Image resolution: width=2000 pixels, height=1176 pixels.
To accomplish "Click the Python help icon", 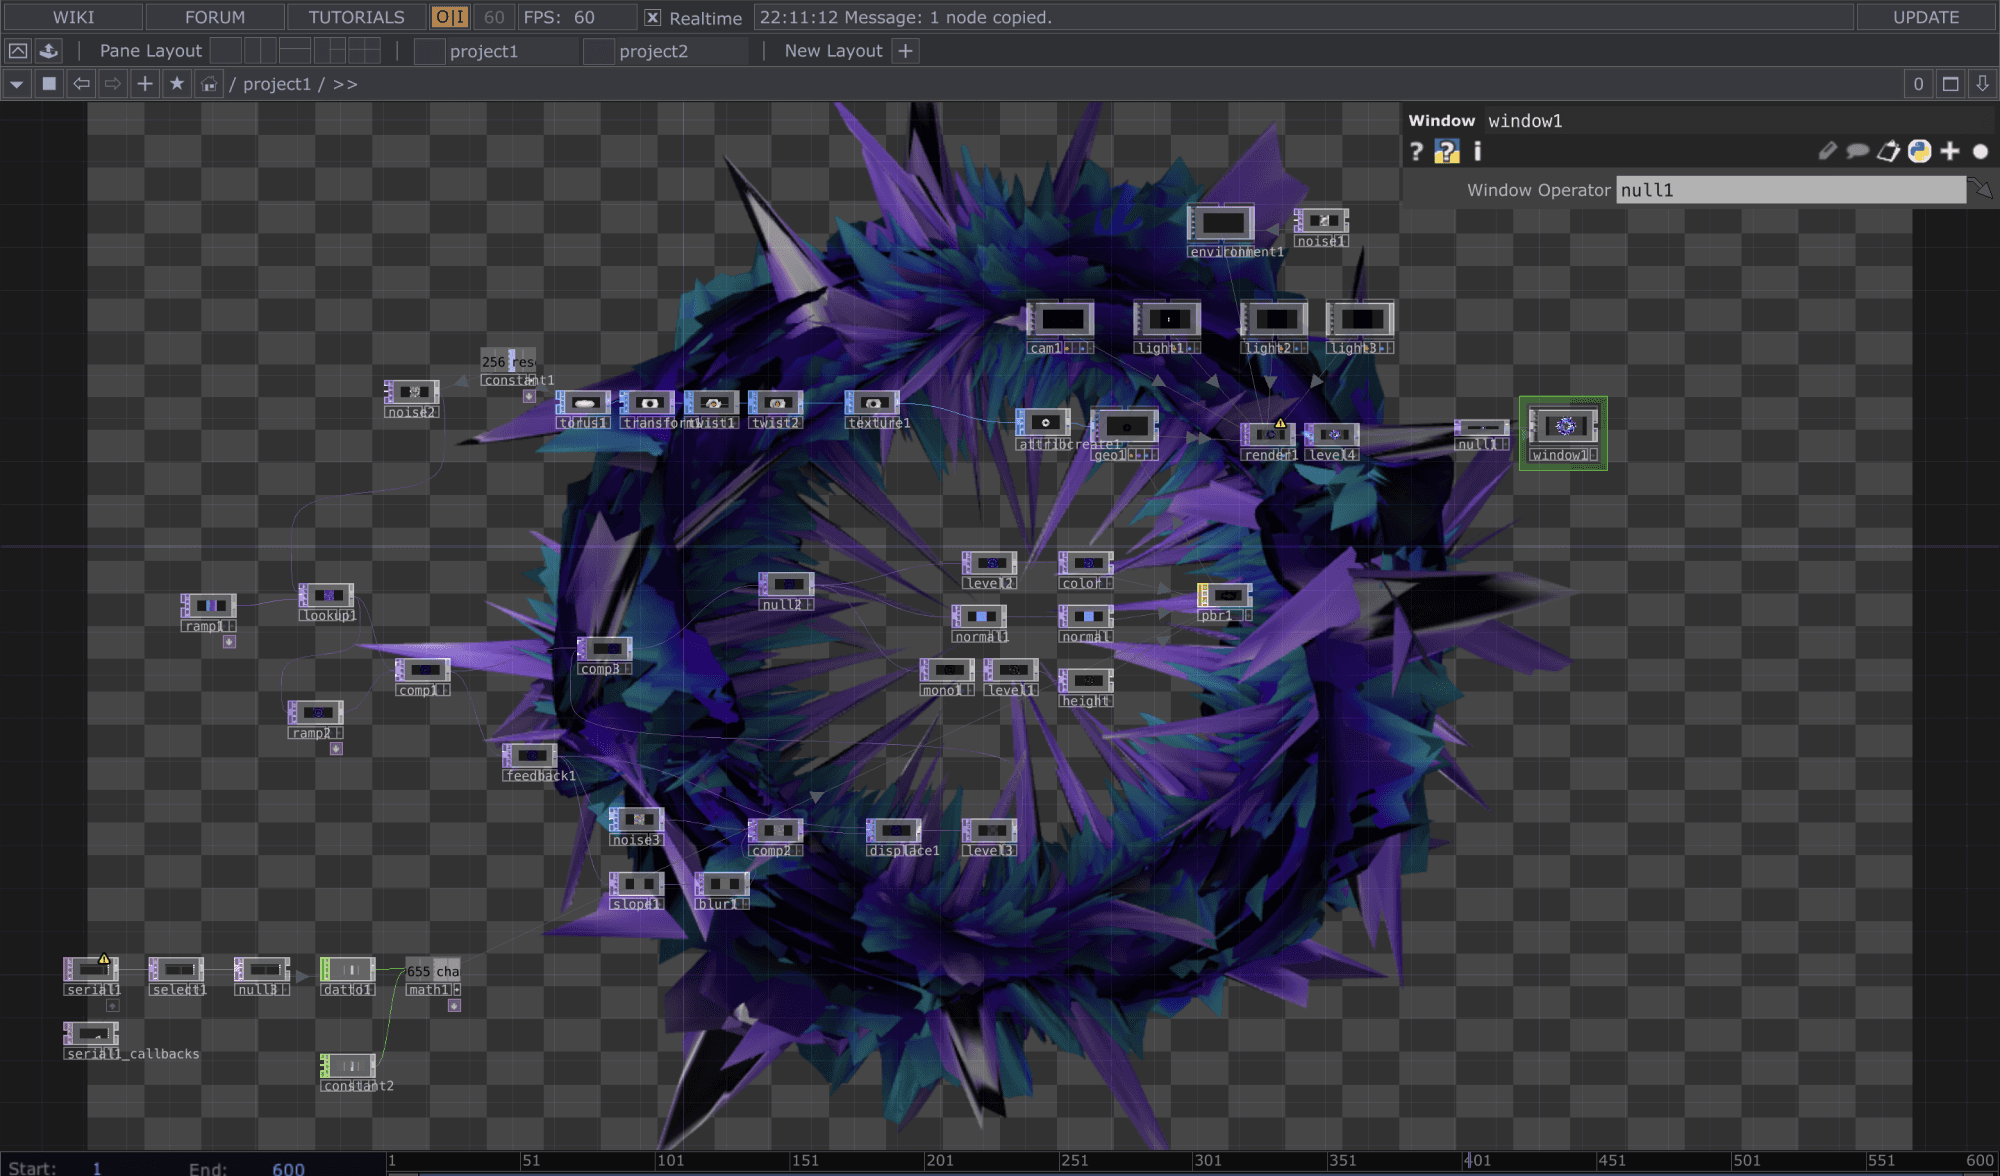I will tap(1446, 151).
